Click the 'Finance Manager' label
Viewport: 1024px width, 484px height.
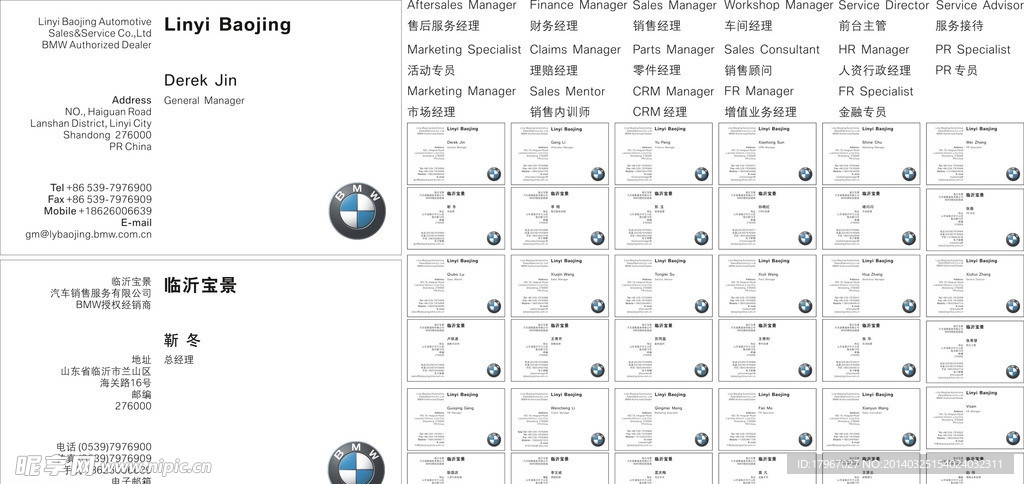(578, 5)
